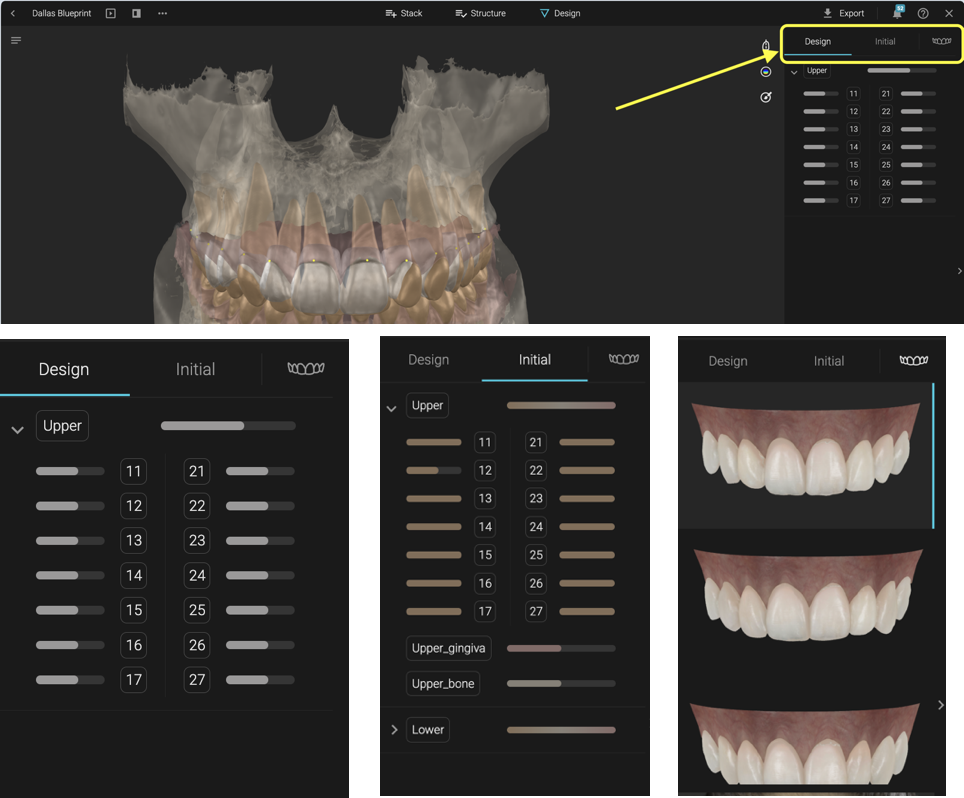Toggle tooth 17 in the large bottom-left Design panel

tap(133, 680)
